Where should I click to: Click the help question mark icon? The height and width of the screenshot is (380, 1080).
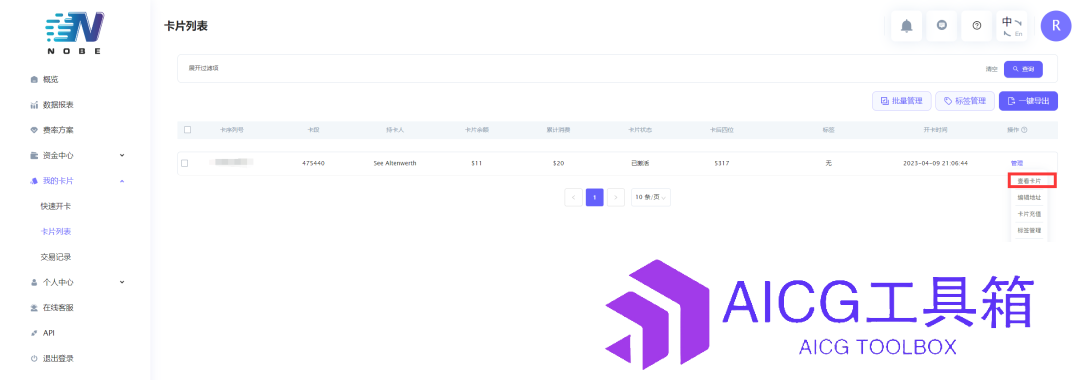pos(977,26)
